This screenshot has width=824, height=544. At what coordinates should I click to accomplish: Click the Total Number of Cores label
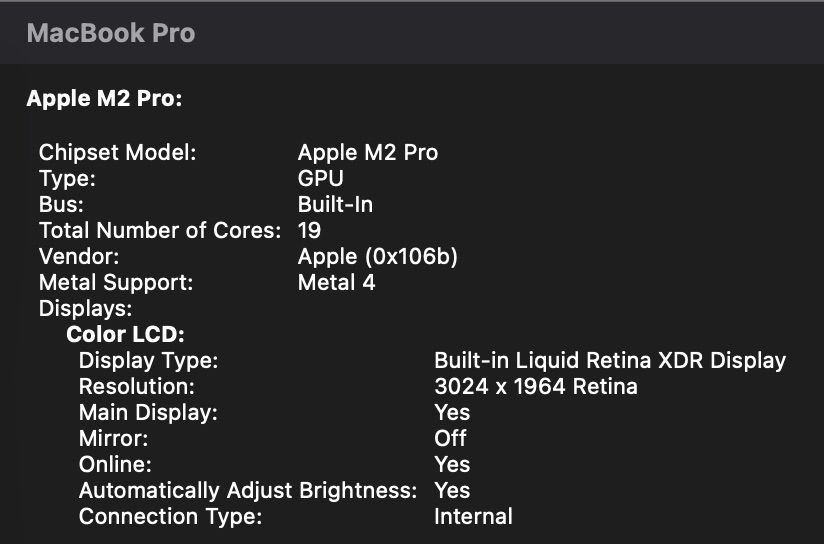(x=160, y=230)
